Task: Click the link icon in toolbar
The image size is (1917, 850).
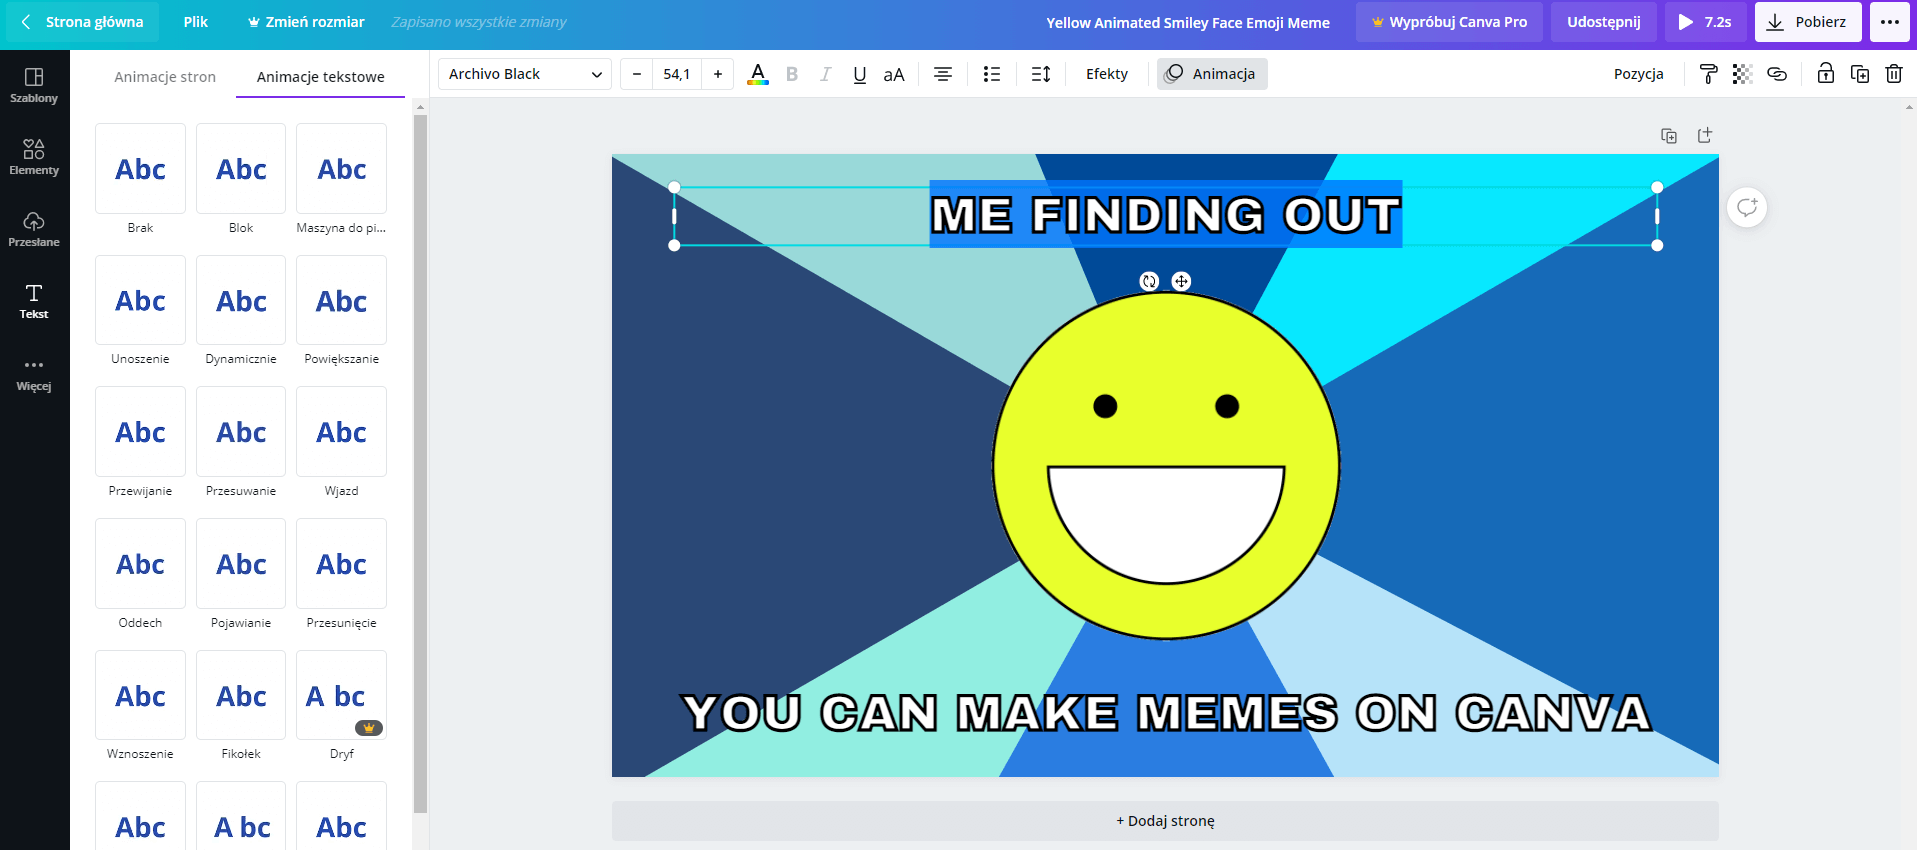Action: tap(1777, 74)
